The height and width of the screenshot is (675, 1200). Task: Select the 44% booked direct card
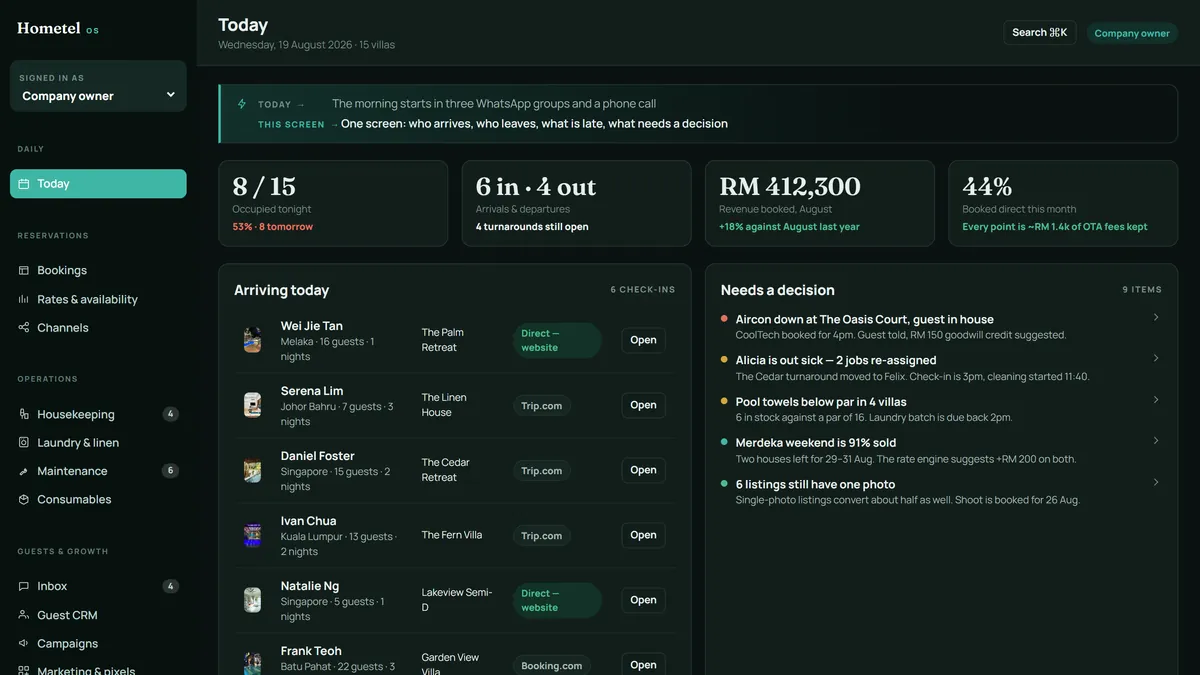1063,203
